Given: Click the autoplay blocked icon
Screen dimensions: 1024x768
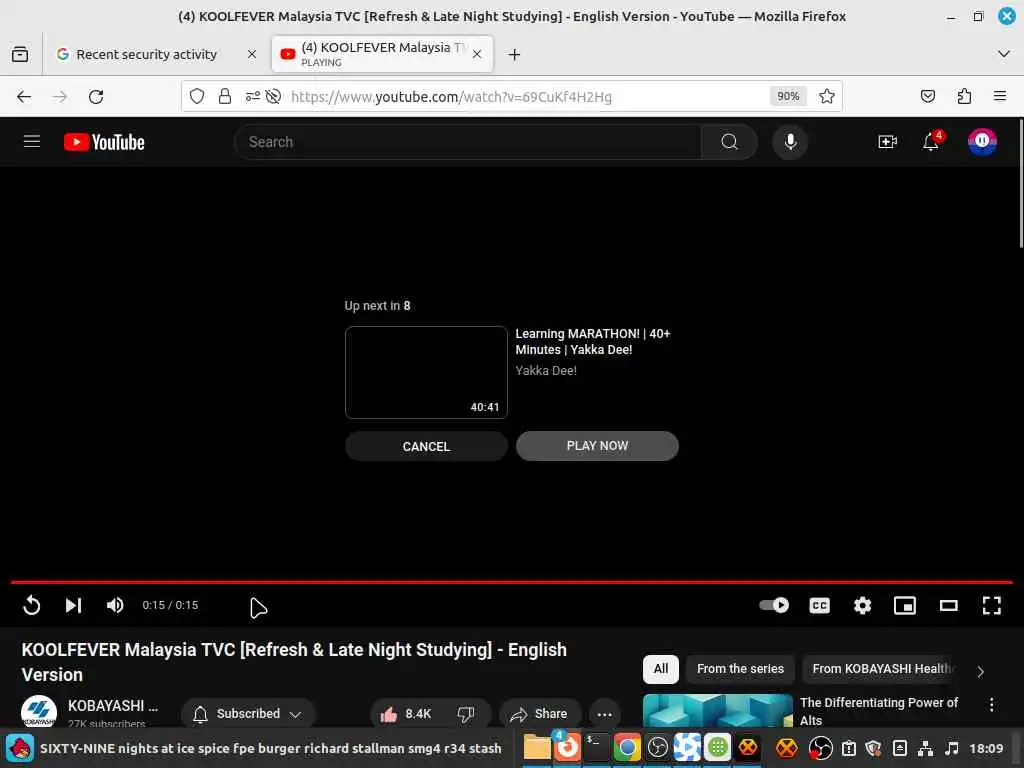Looking at the screenshot, I should [x=274, y=97].
